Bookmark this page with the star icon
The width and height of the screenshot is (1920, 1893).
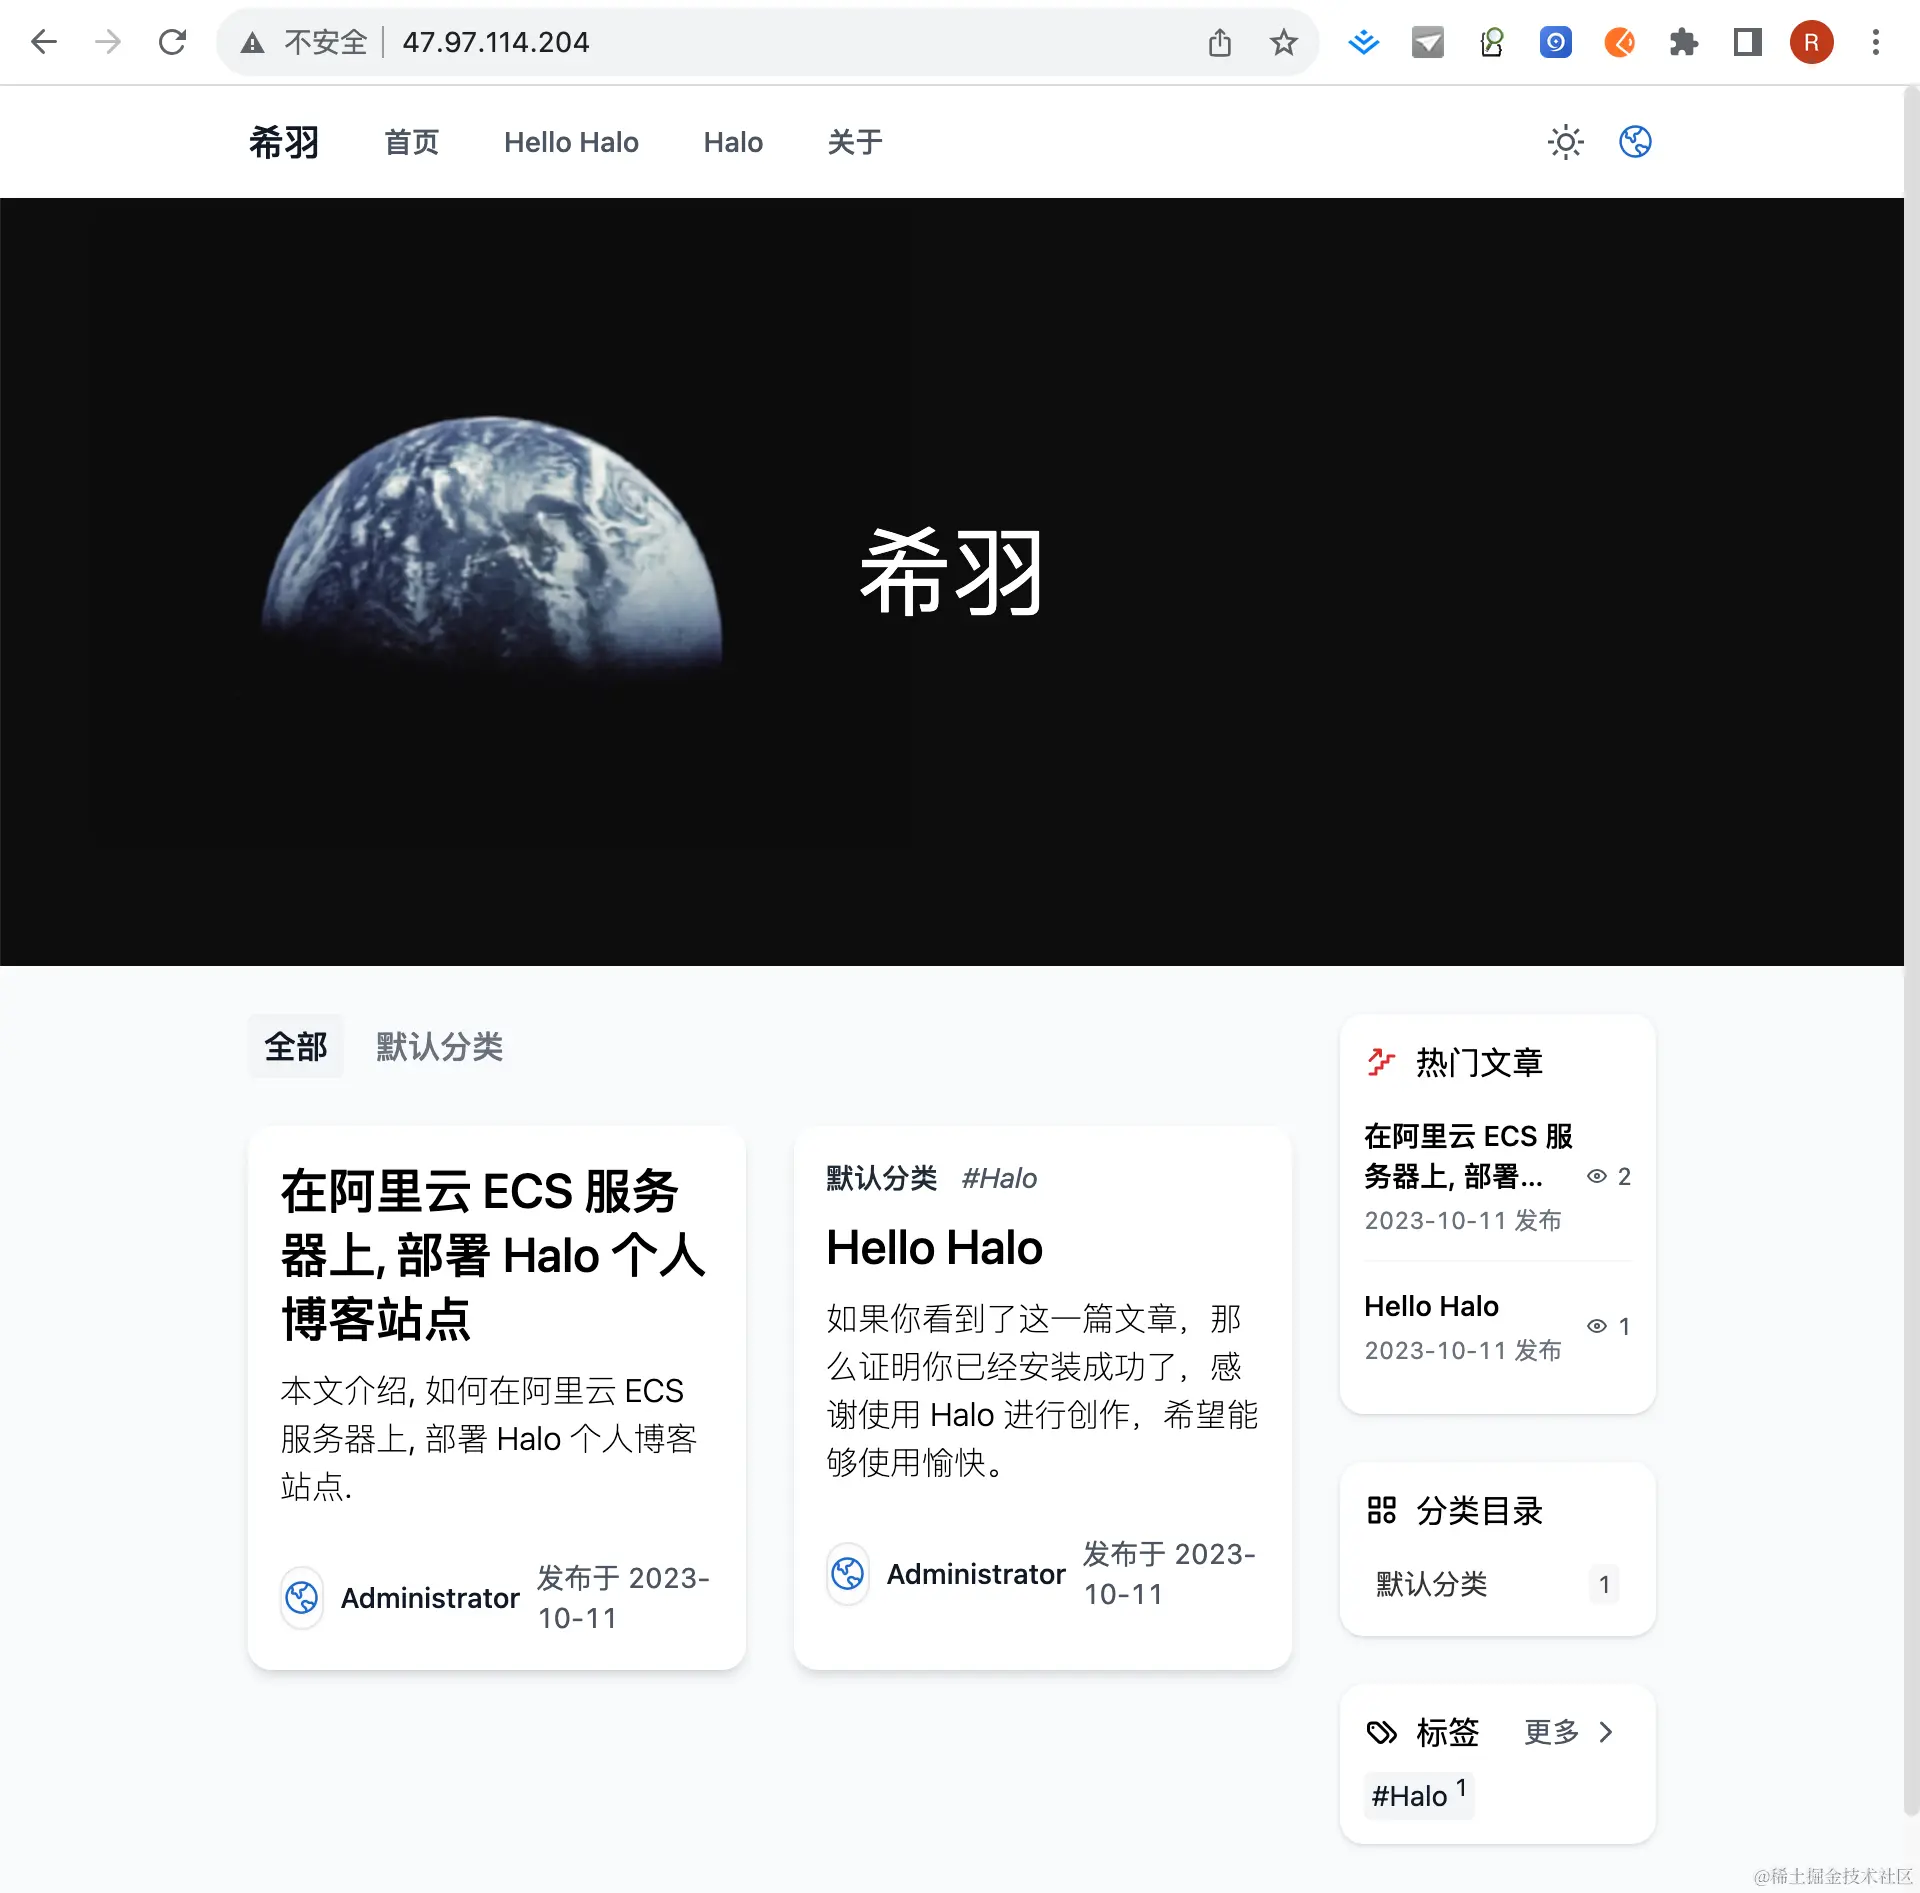1283,42
